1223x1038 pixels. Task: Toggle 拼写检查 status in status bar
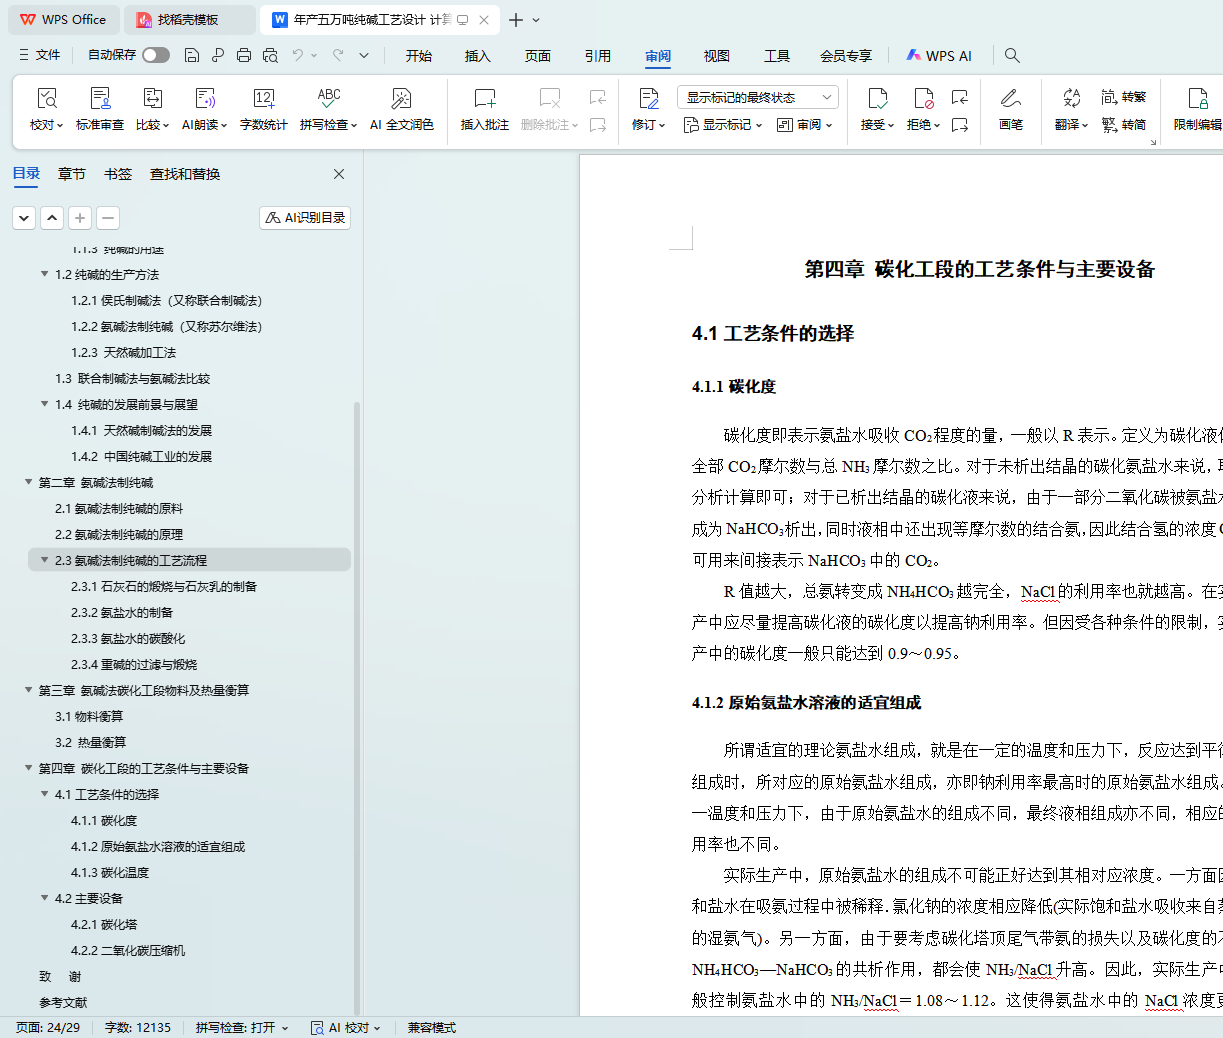click(x=241, y=1028)
